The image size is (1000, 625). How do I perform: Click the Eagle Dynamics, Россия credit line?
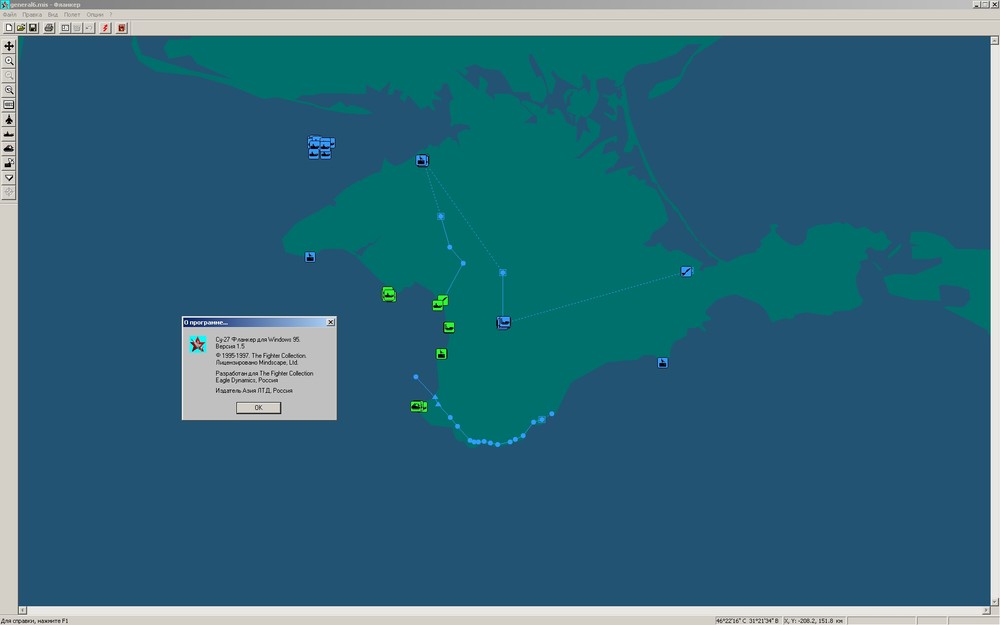coord(246,380)
